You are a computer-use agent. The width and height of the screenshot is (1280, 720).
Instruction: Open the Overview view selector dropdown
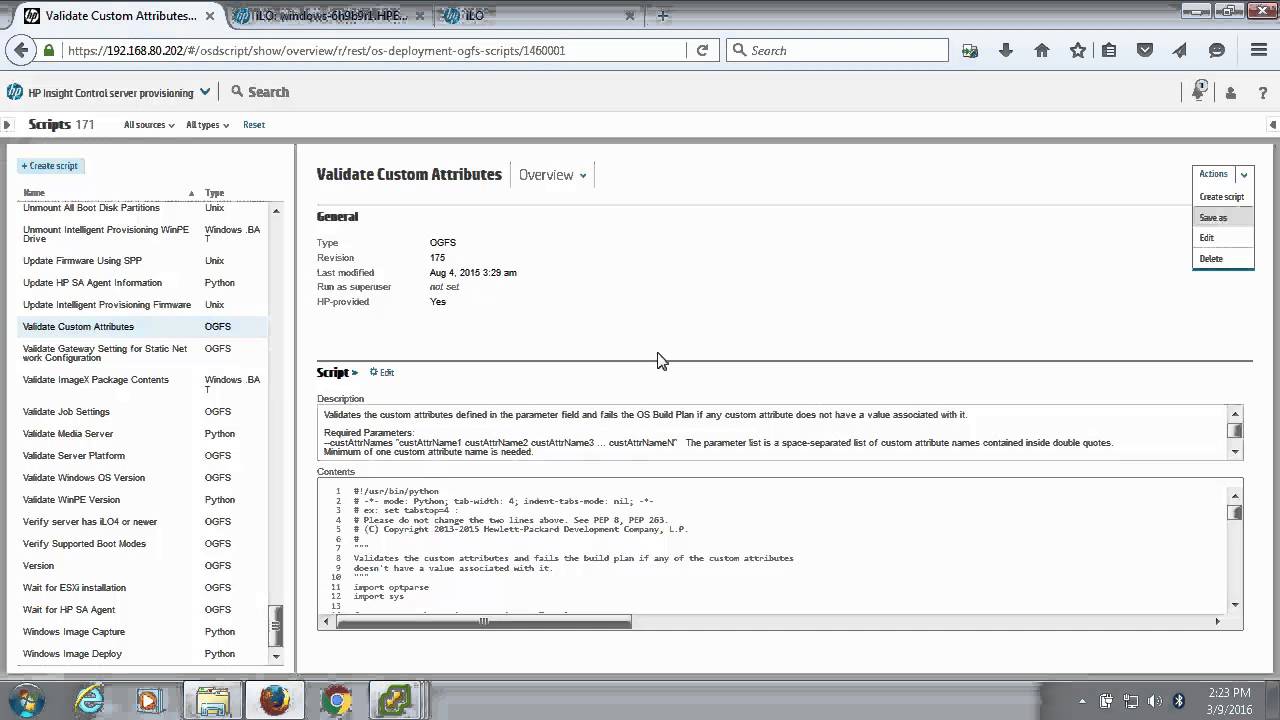pyautogui.click(x=552, y=175)
